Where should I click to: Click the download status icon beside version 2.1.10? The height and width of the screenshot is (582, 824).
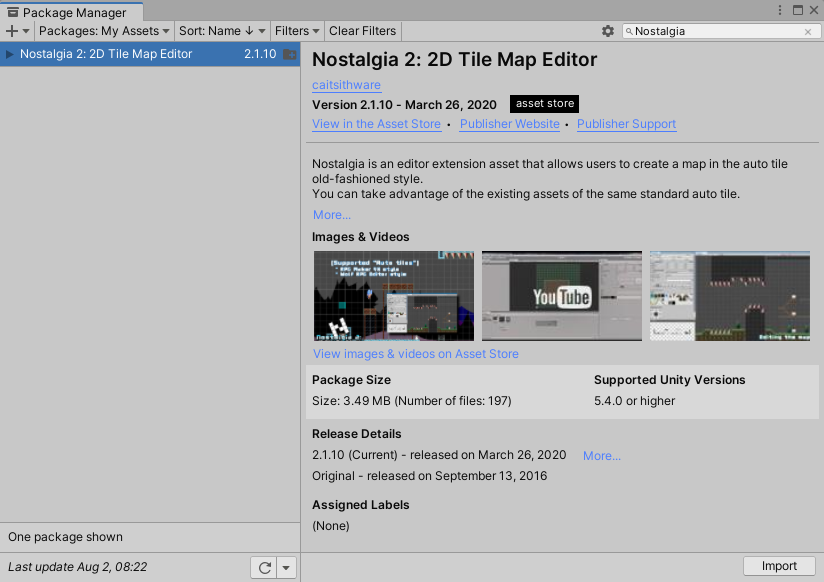click(x=289, y=54)
